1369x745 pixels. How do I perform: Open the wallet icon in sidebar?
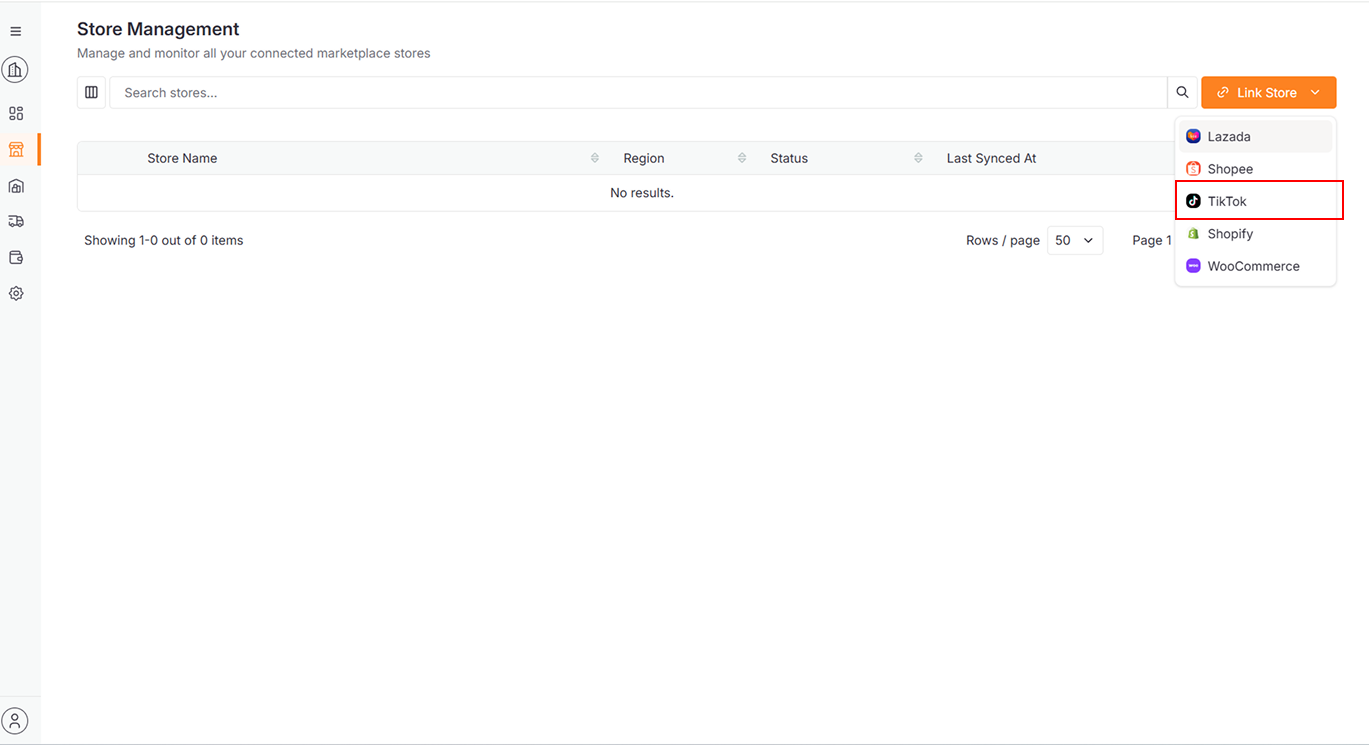pos(16,257)
